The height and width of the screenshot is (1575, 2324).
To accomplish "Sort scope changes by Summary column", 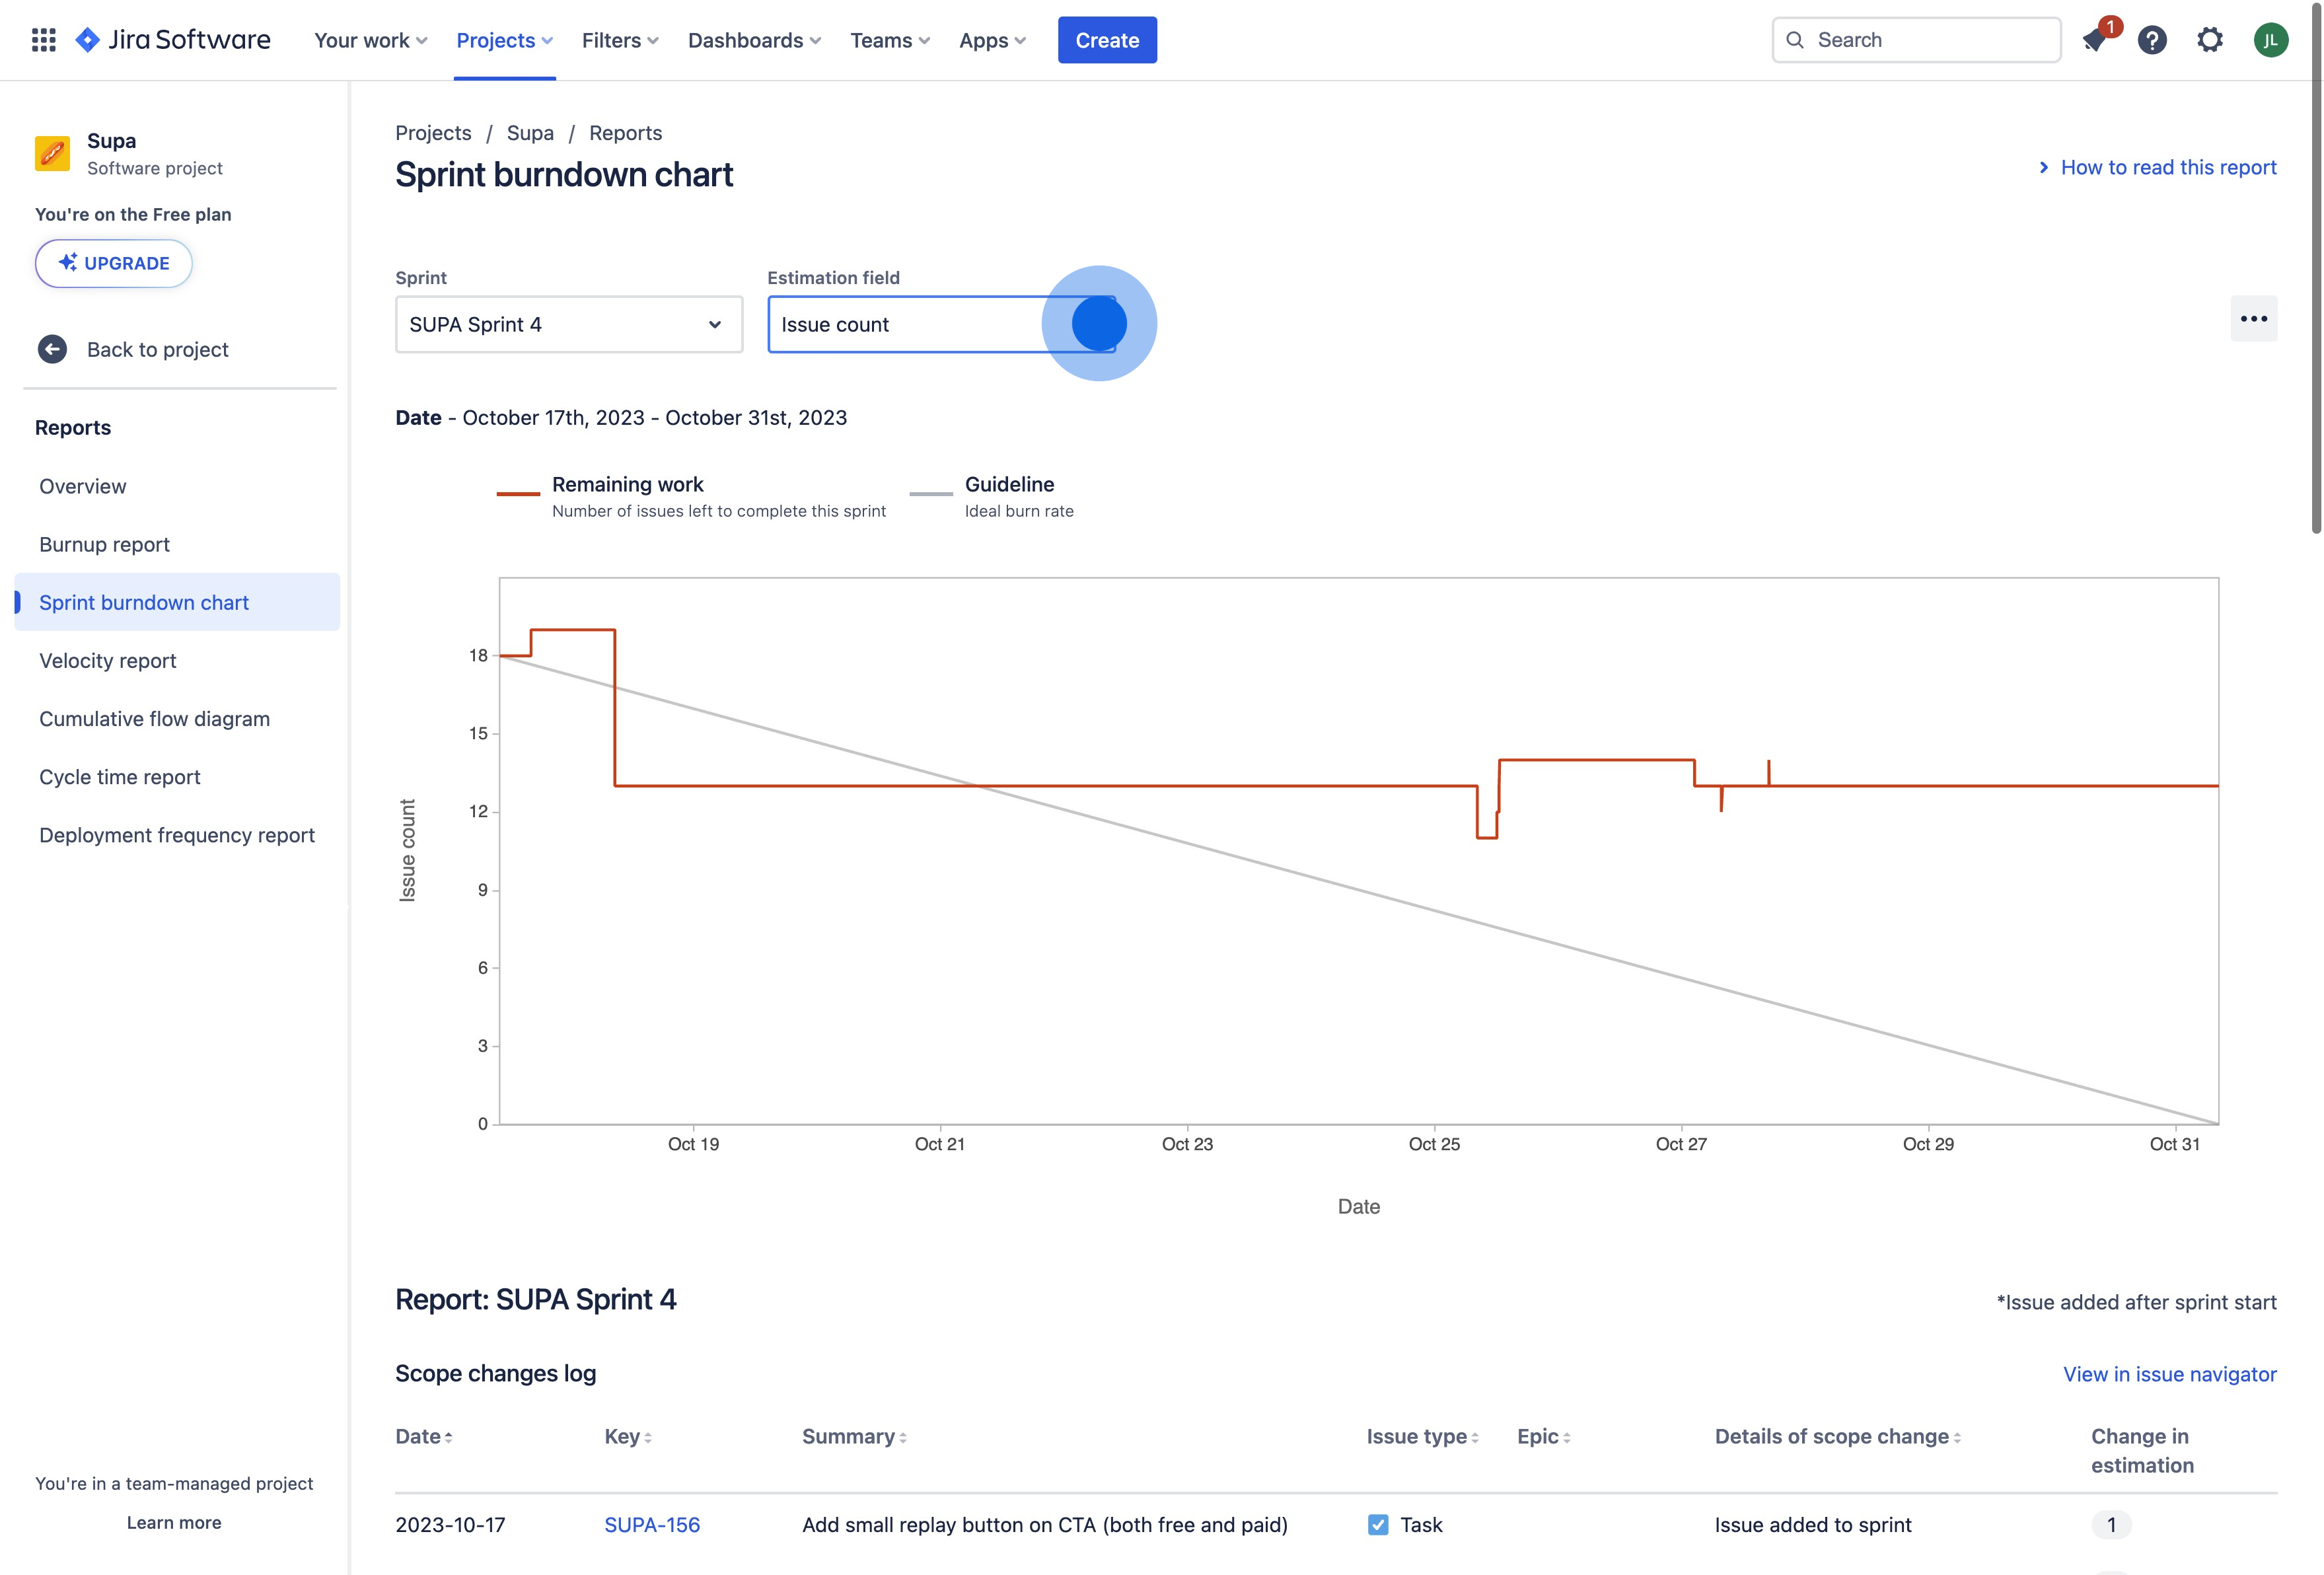I will [x=854, y=1436].
